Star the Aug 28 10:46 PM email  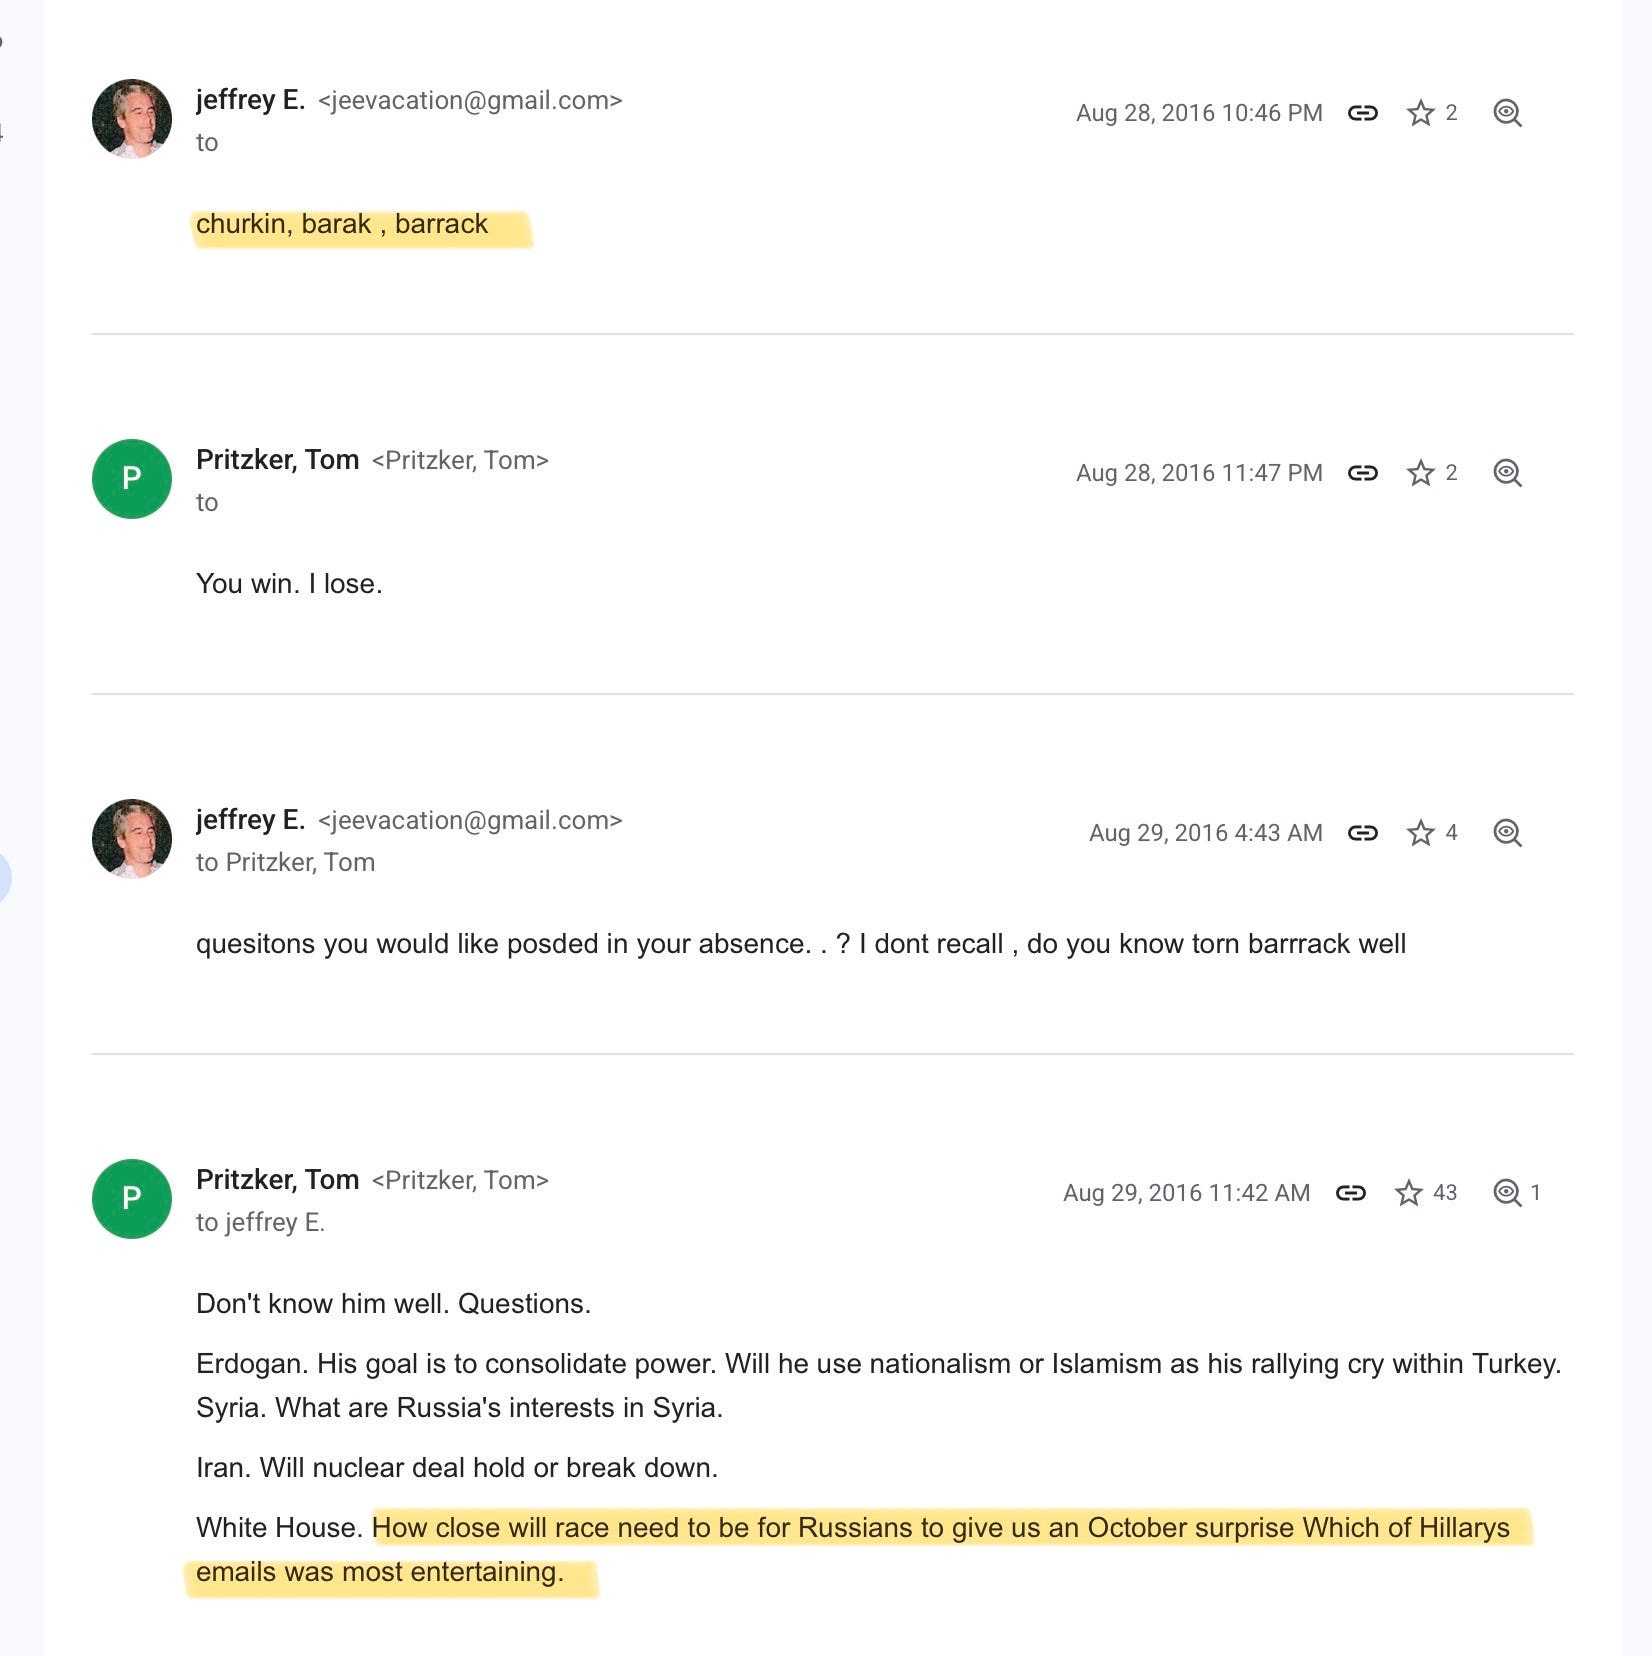[1420, 113]
